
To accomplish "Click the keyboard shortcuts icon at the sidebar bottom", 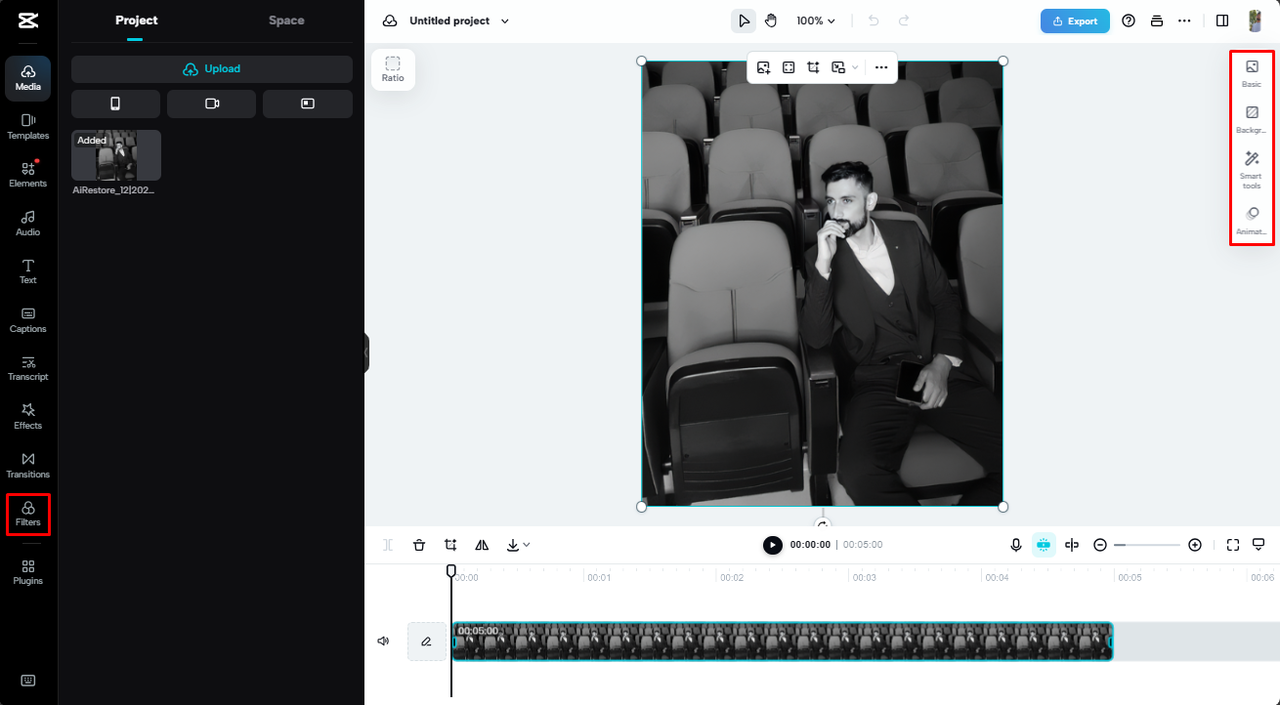I will (28, 680).
